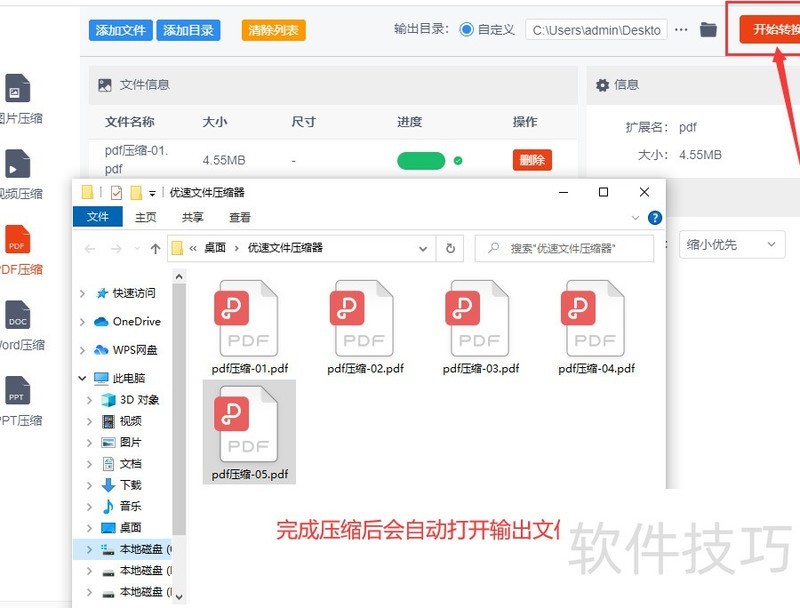Open Explorer help via the blue question mark
Viewport: 800px width, 608px height.
(654, 217)
